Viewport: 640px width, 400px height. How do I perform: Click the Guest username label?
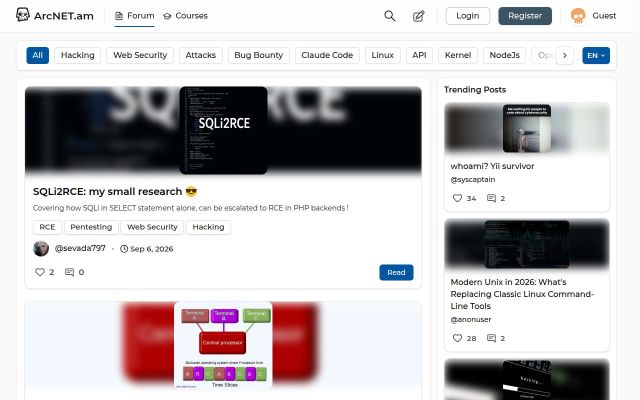coord(604,16)
